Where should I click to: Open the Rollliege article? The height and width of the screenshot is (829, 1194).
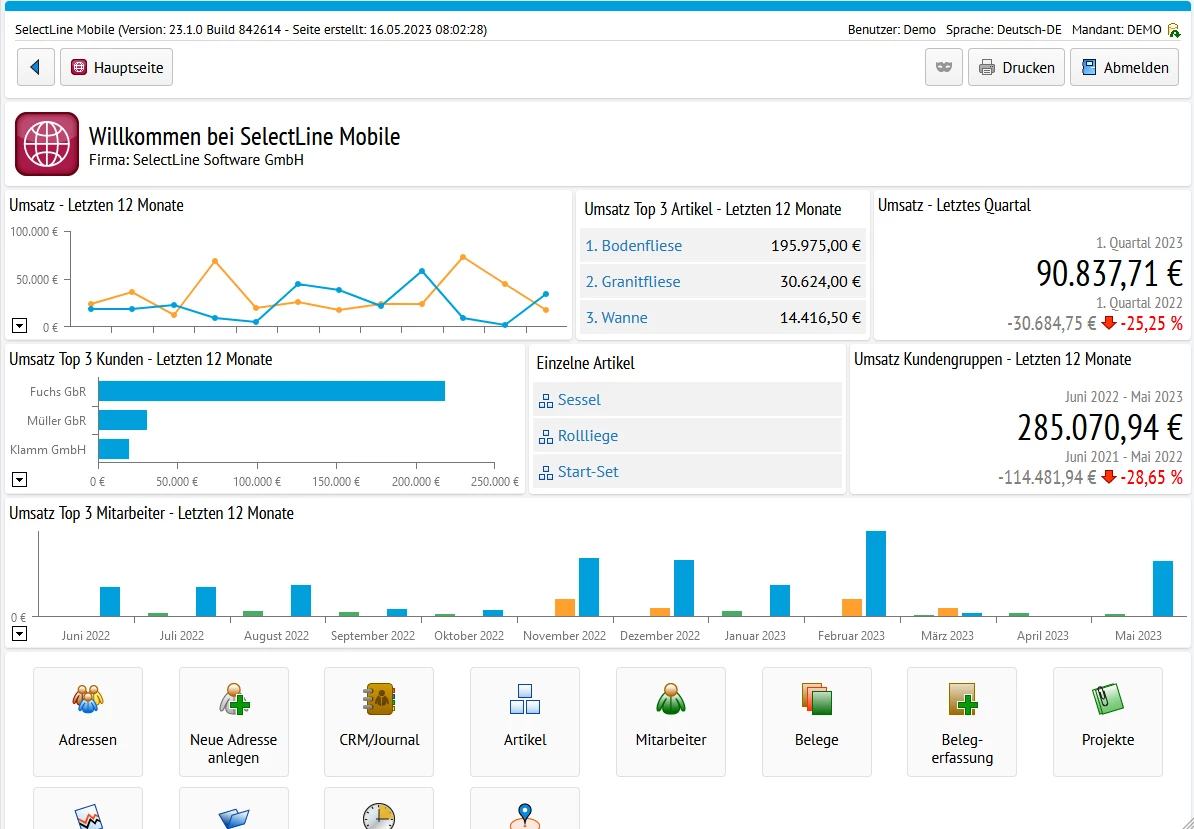coord(588,435)
